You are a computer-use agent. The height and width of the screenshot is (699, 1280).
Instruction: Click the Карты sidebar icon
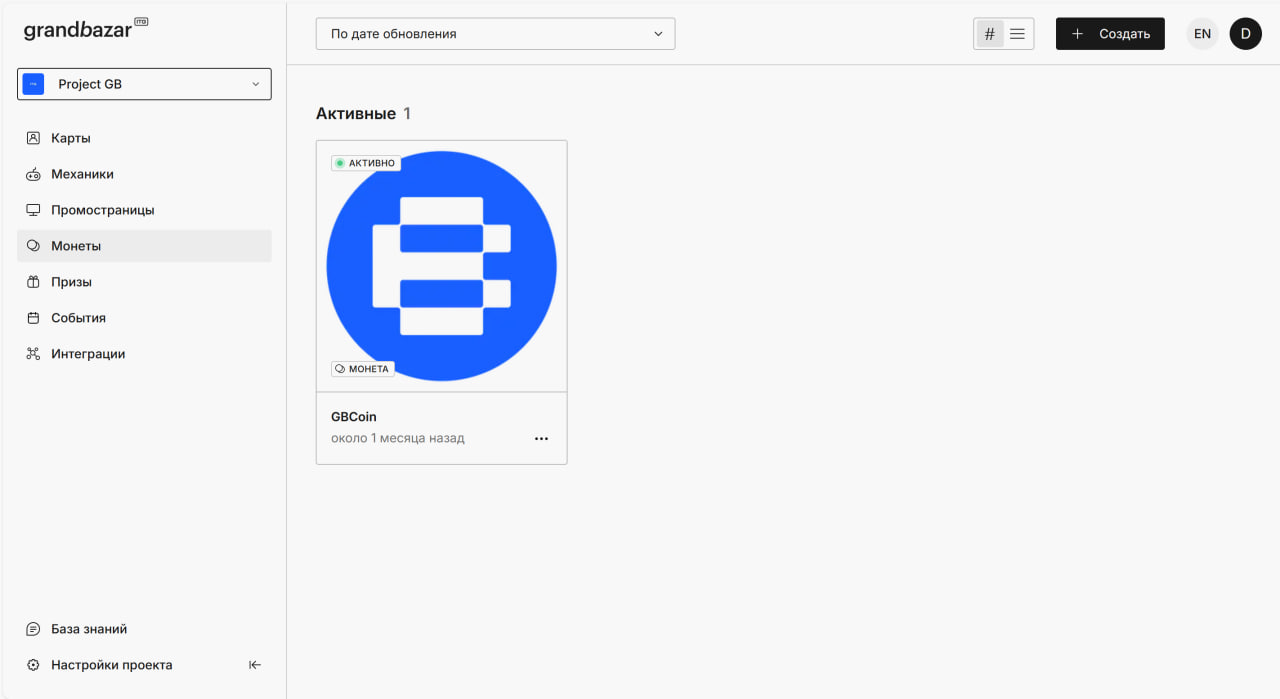coord(33,138)
